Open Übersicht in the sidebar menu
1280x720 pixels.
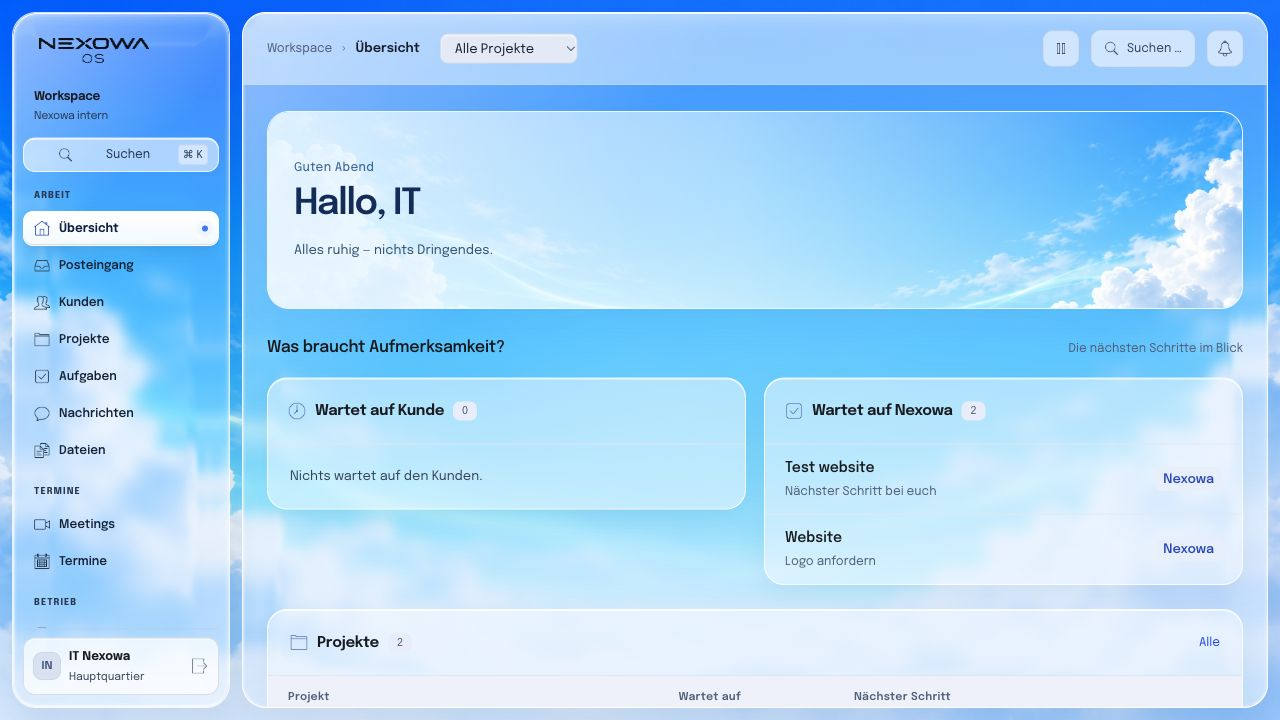121,228
